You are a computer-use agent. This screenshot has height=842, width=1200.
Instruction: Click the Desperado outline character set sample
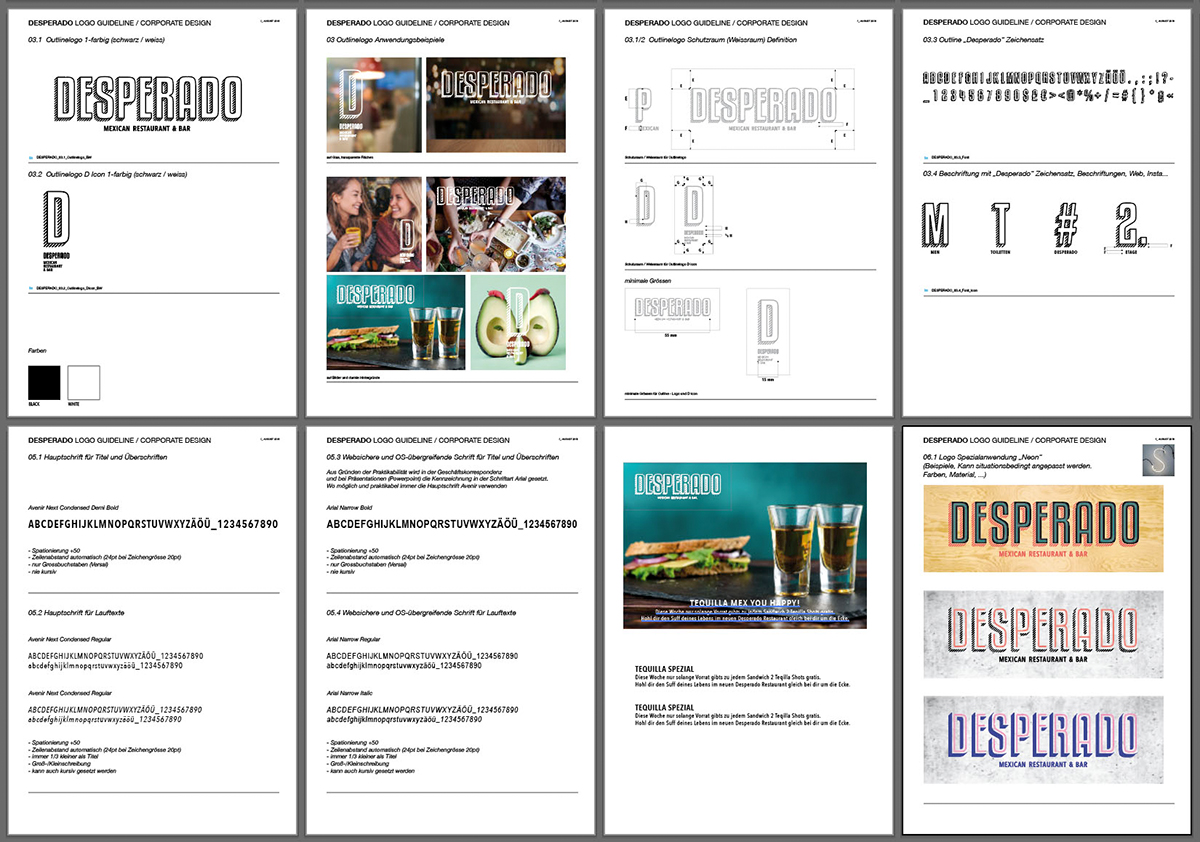pos(1047,86)
